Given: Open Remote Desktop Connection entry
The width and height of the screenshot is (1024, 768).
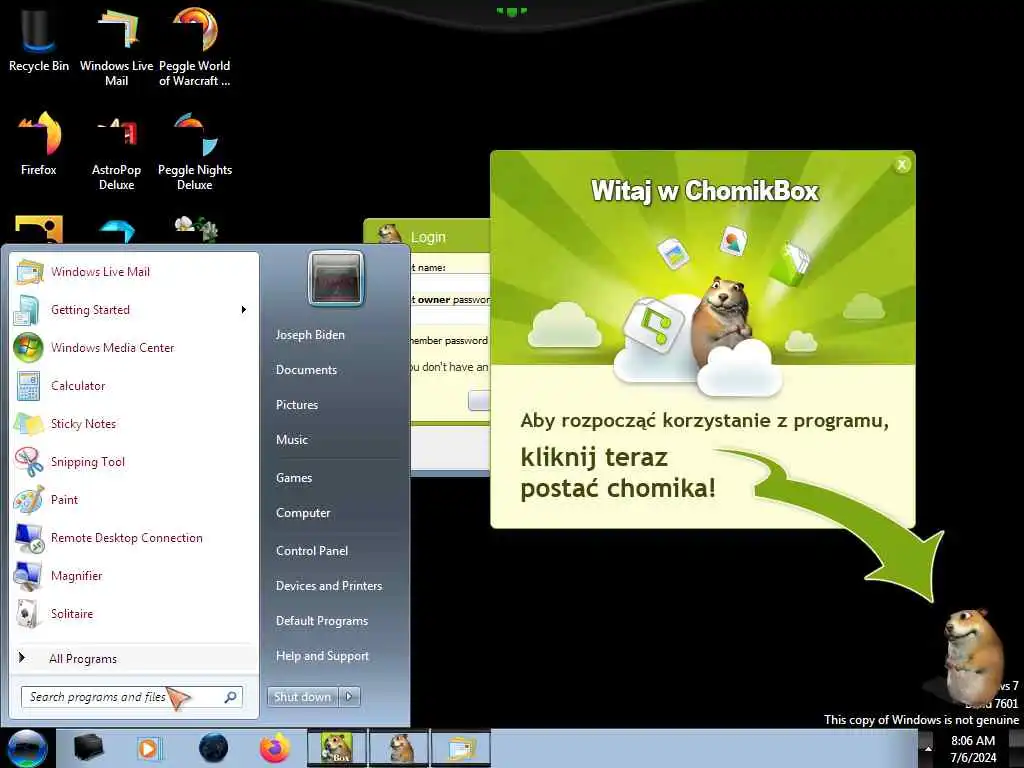Looking at the screenshot, I should point(134,537).
